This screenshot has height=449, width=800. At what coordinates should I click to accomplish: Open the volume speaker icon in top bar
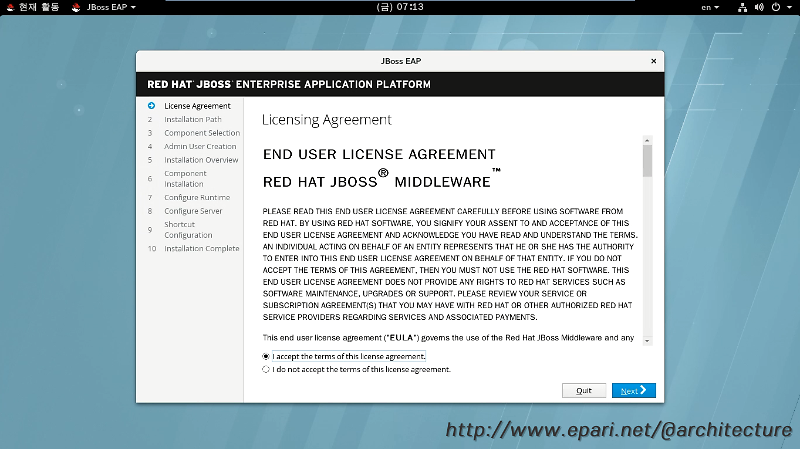pyautogui.click(x=759, y=7)
